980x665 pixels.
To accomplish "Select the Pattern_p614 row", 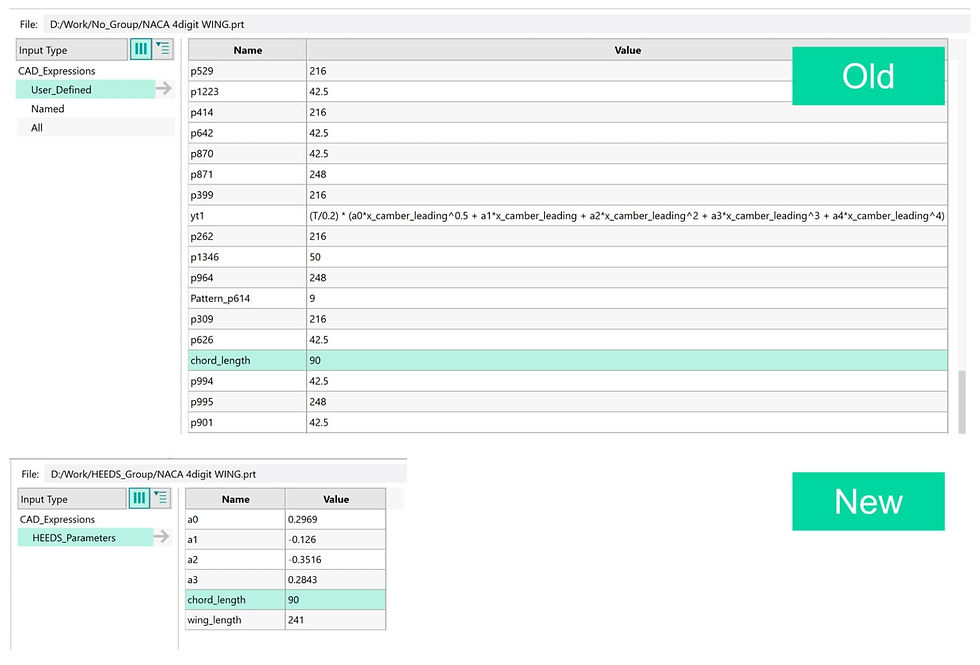I will (568, 298).
